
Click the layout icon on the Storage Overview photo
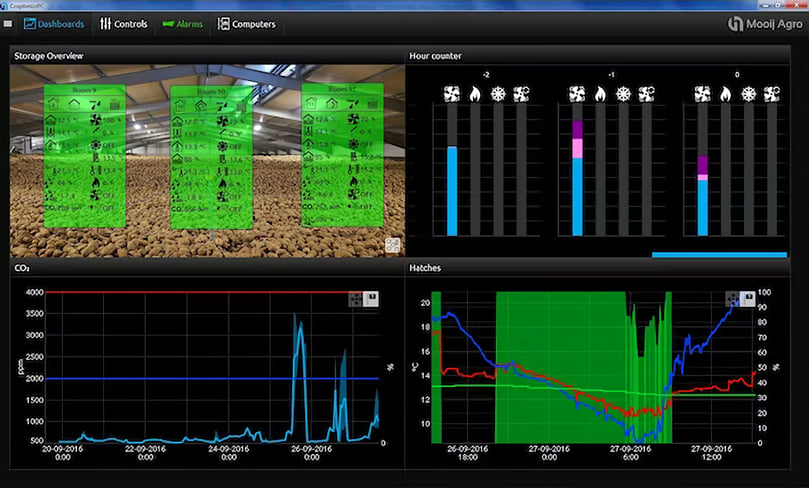393,245
